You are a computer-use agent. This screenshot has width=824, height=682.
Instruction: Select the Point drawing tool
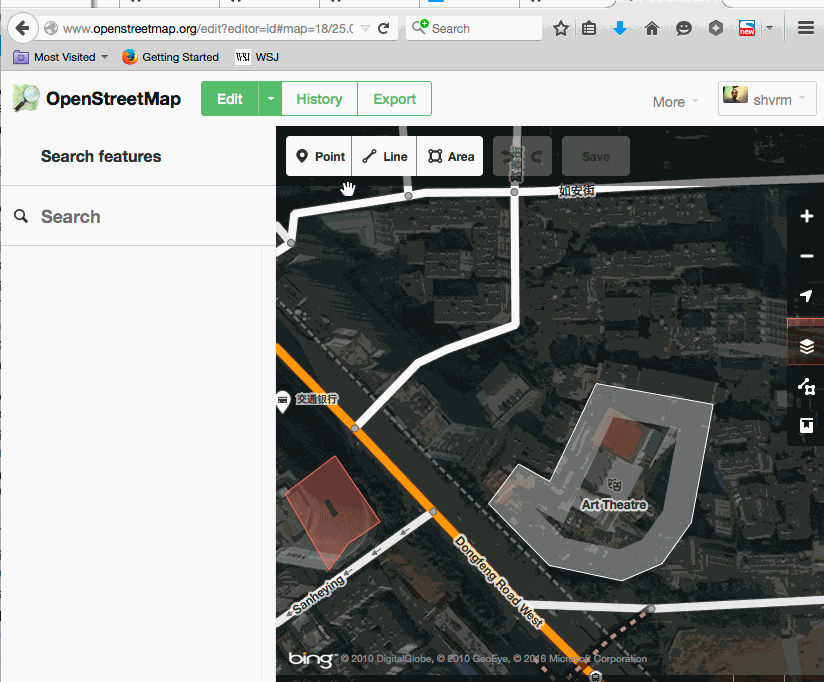(x=319, y=156)
